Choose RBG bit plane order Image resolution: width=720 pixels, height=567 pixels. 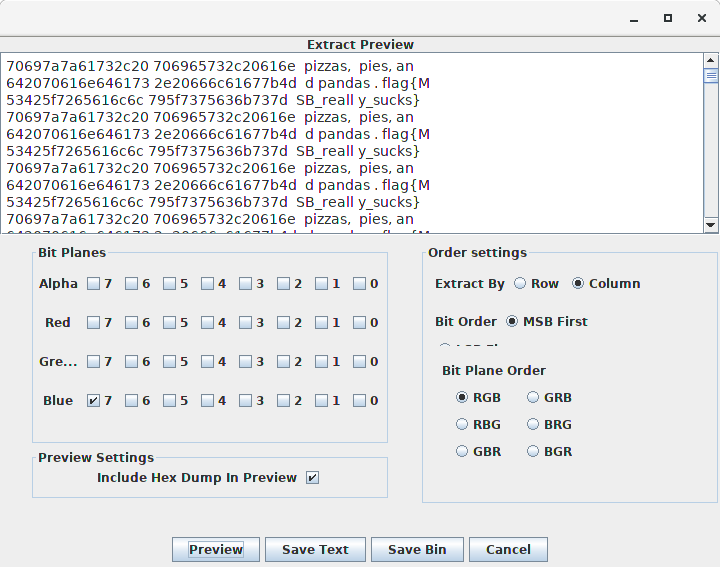(x=462, y=424)
